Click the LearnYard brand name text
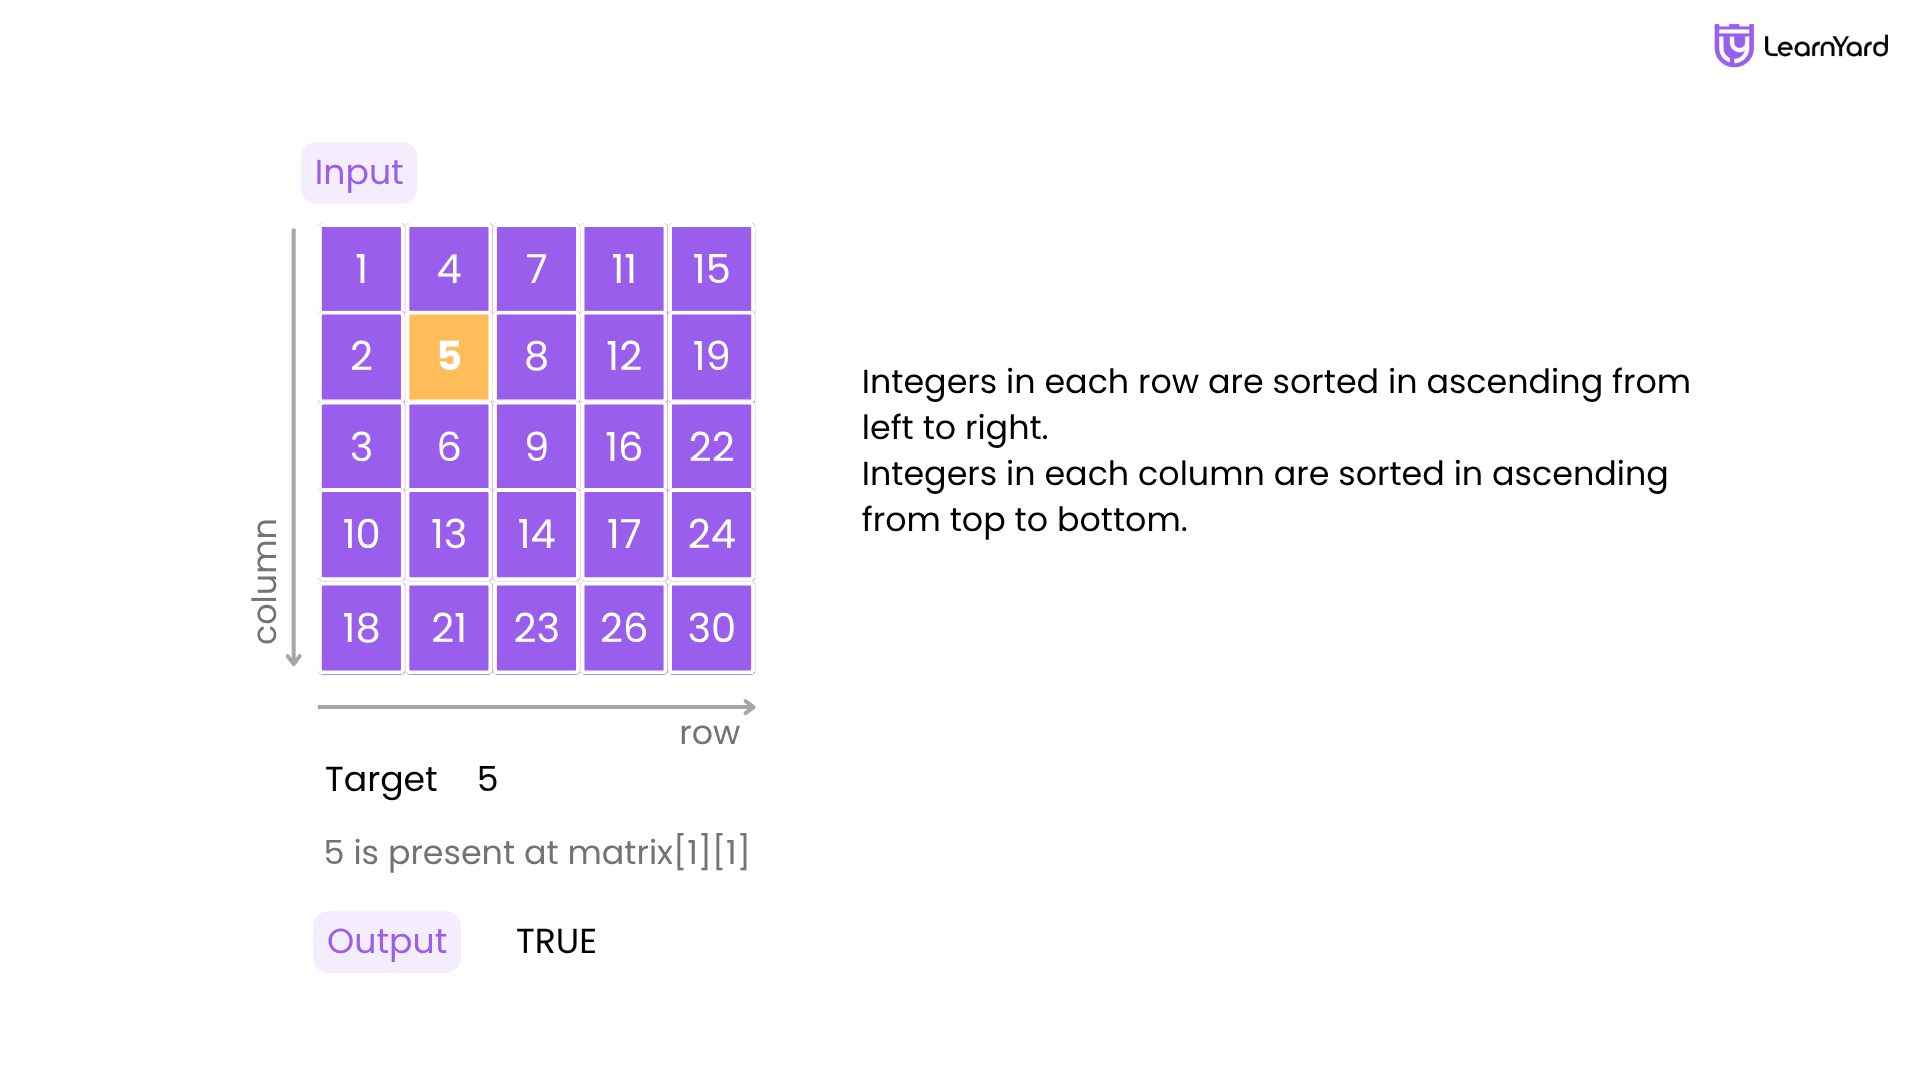The image size is (1920, 1080). point(1826,46)
